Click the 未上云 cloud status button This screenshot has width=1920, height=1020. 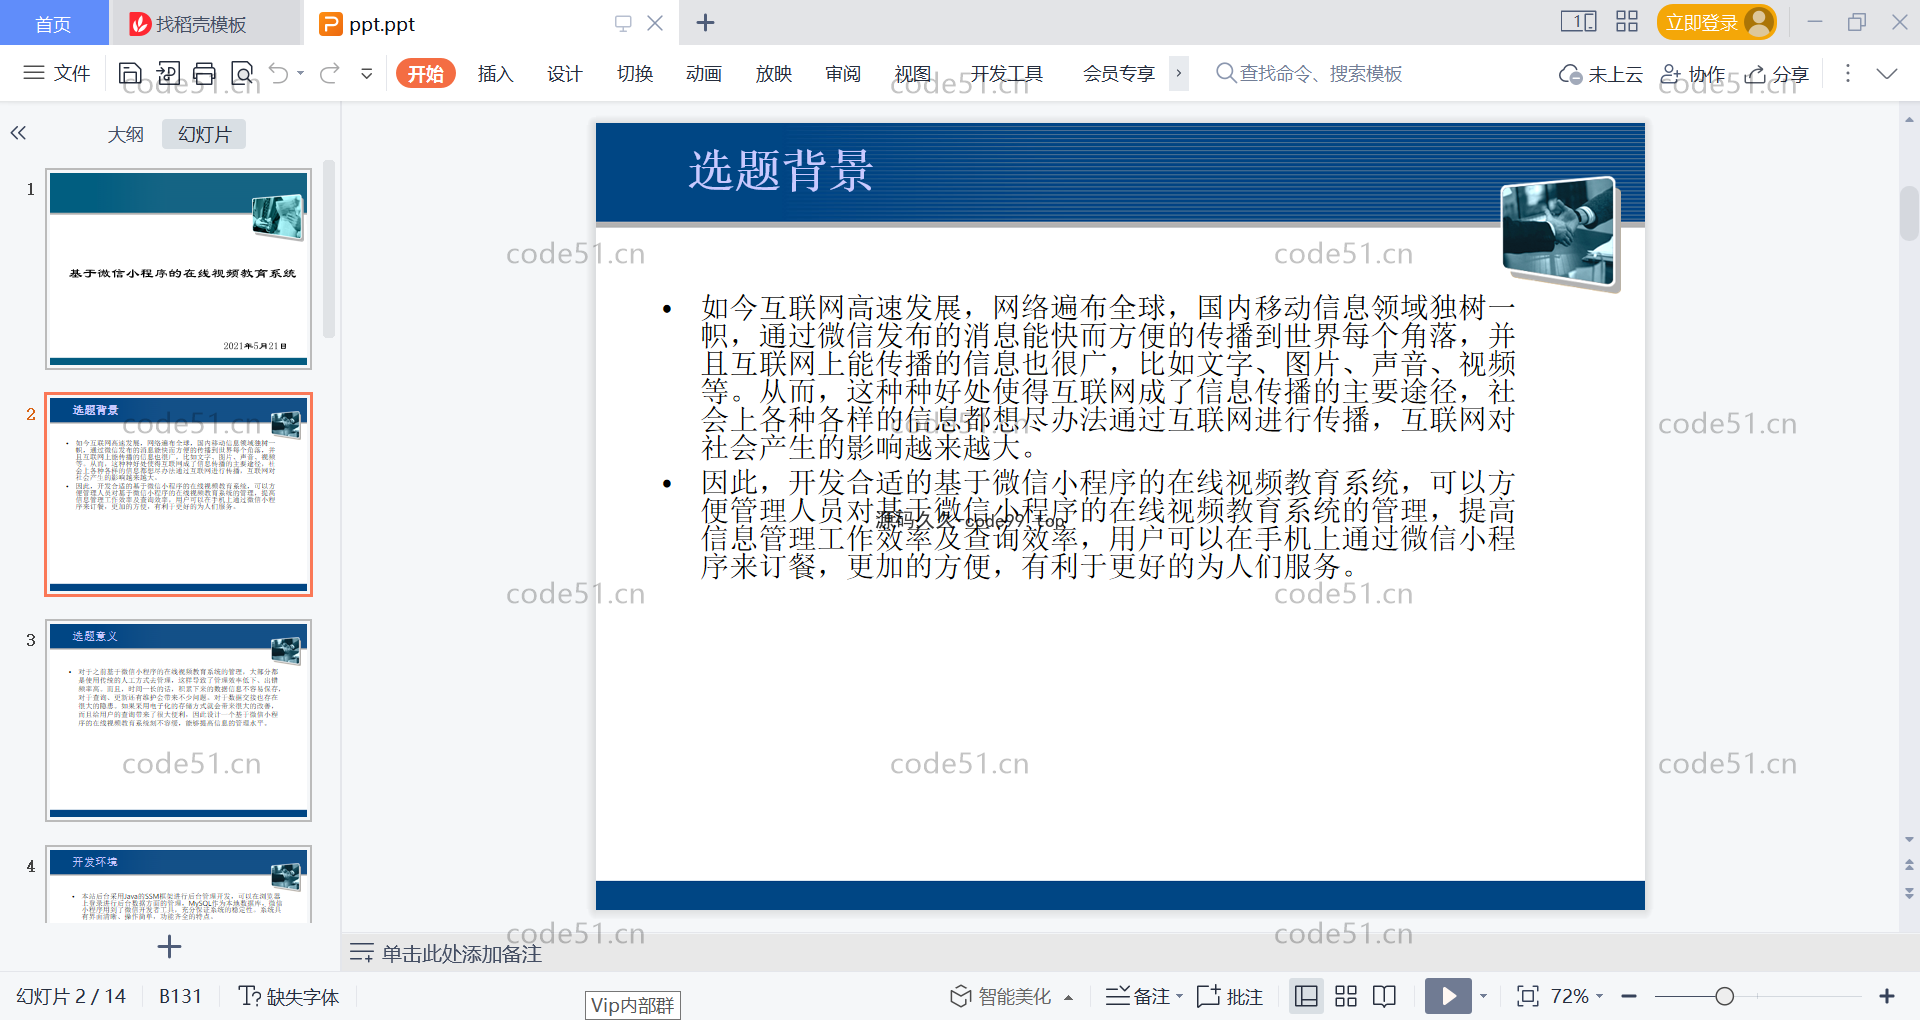click(1600, 74)
